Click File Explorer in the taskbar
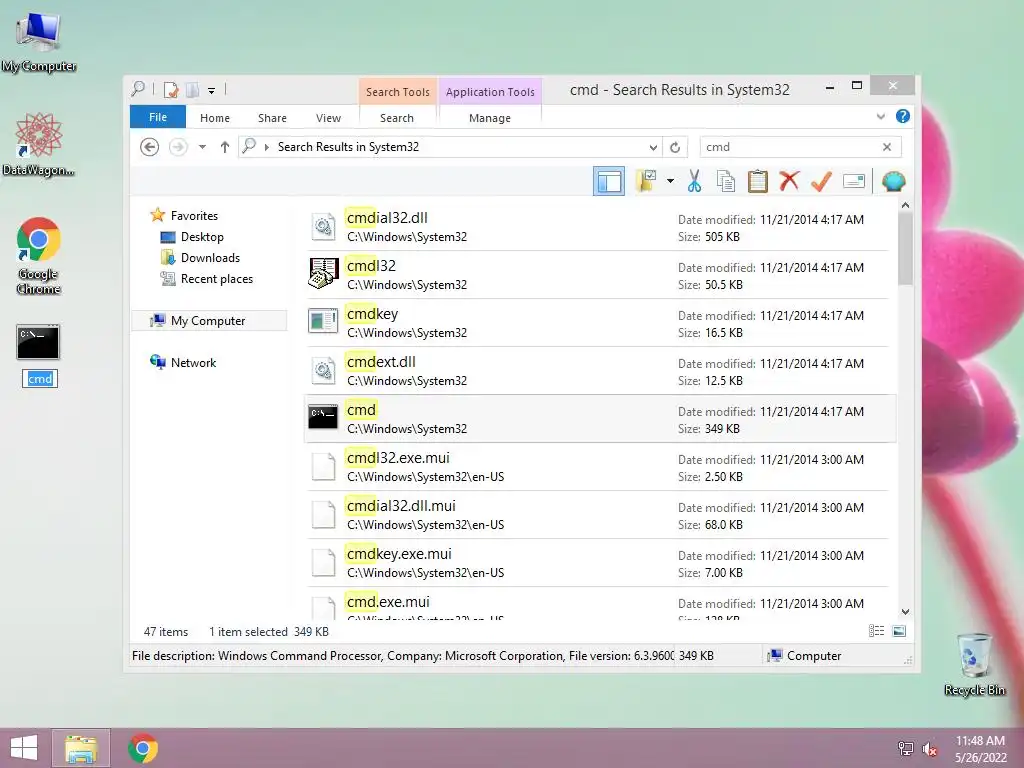This screenshot has height=768, width=1024. (x=81, y=748)
